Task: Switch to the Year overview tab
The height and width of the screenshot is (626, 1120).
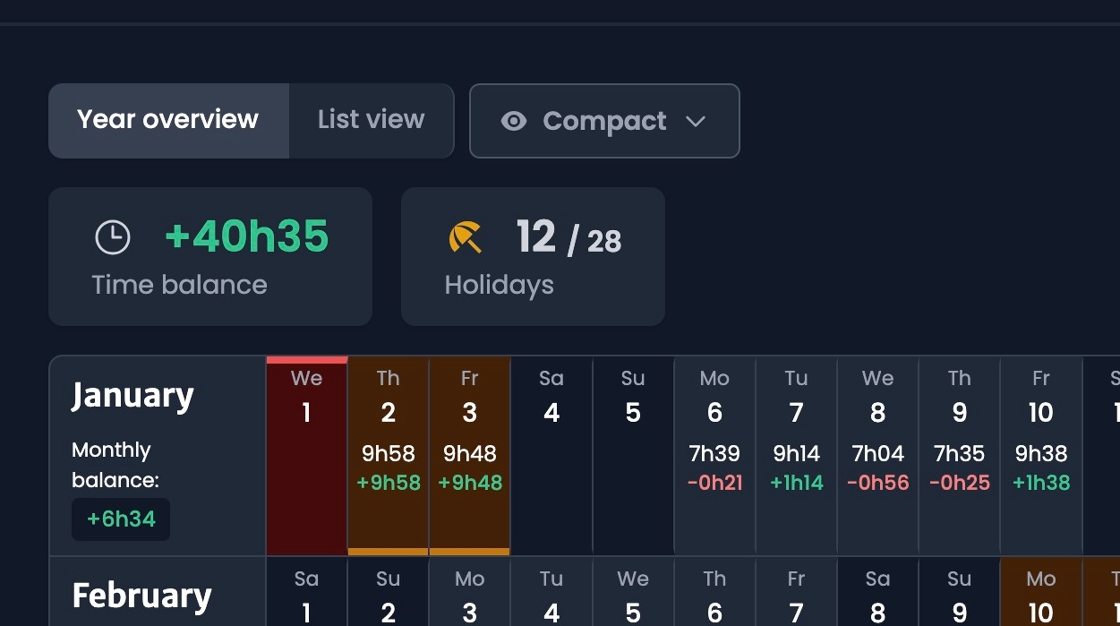Action: (168, 120)
